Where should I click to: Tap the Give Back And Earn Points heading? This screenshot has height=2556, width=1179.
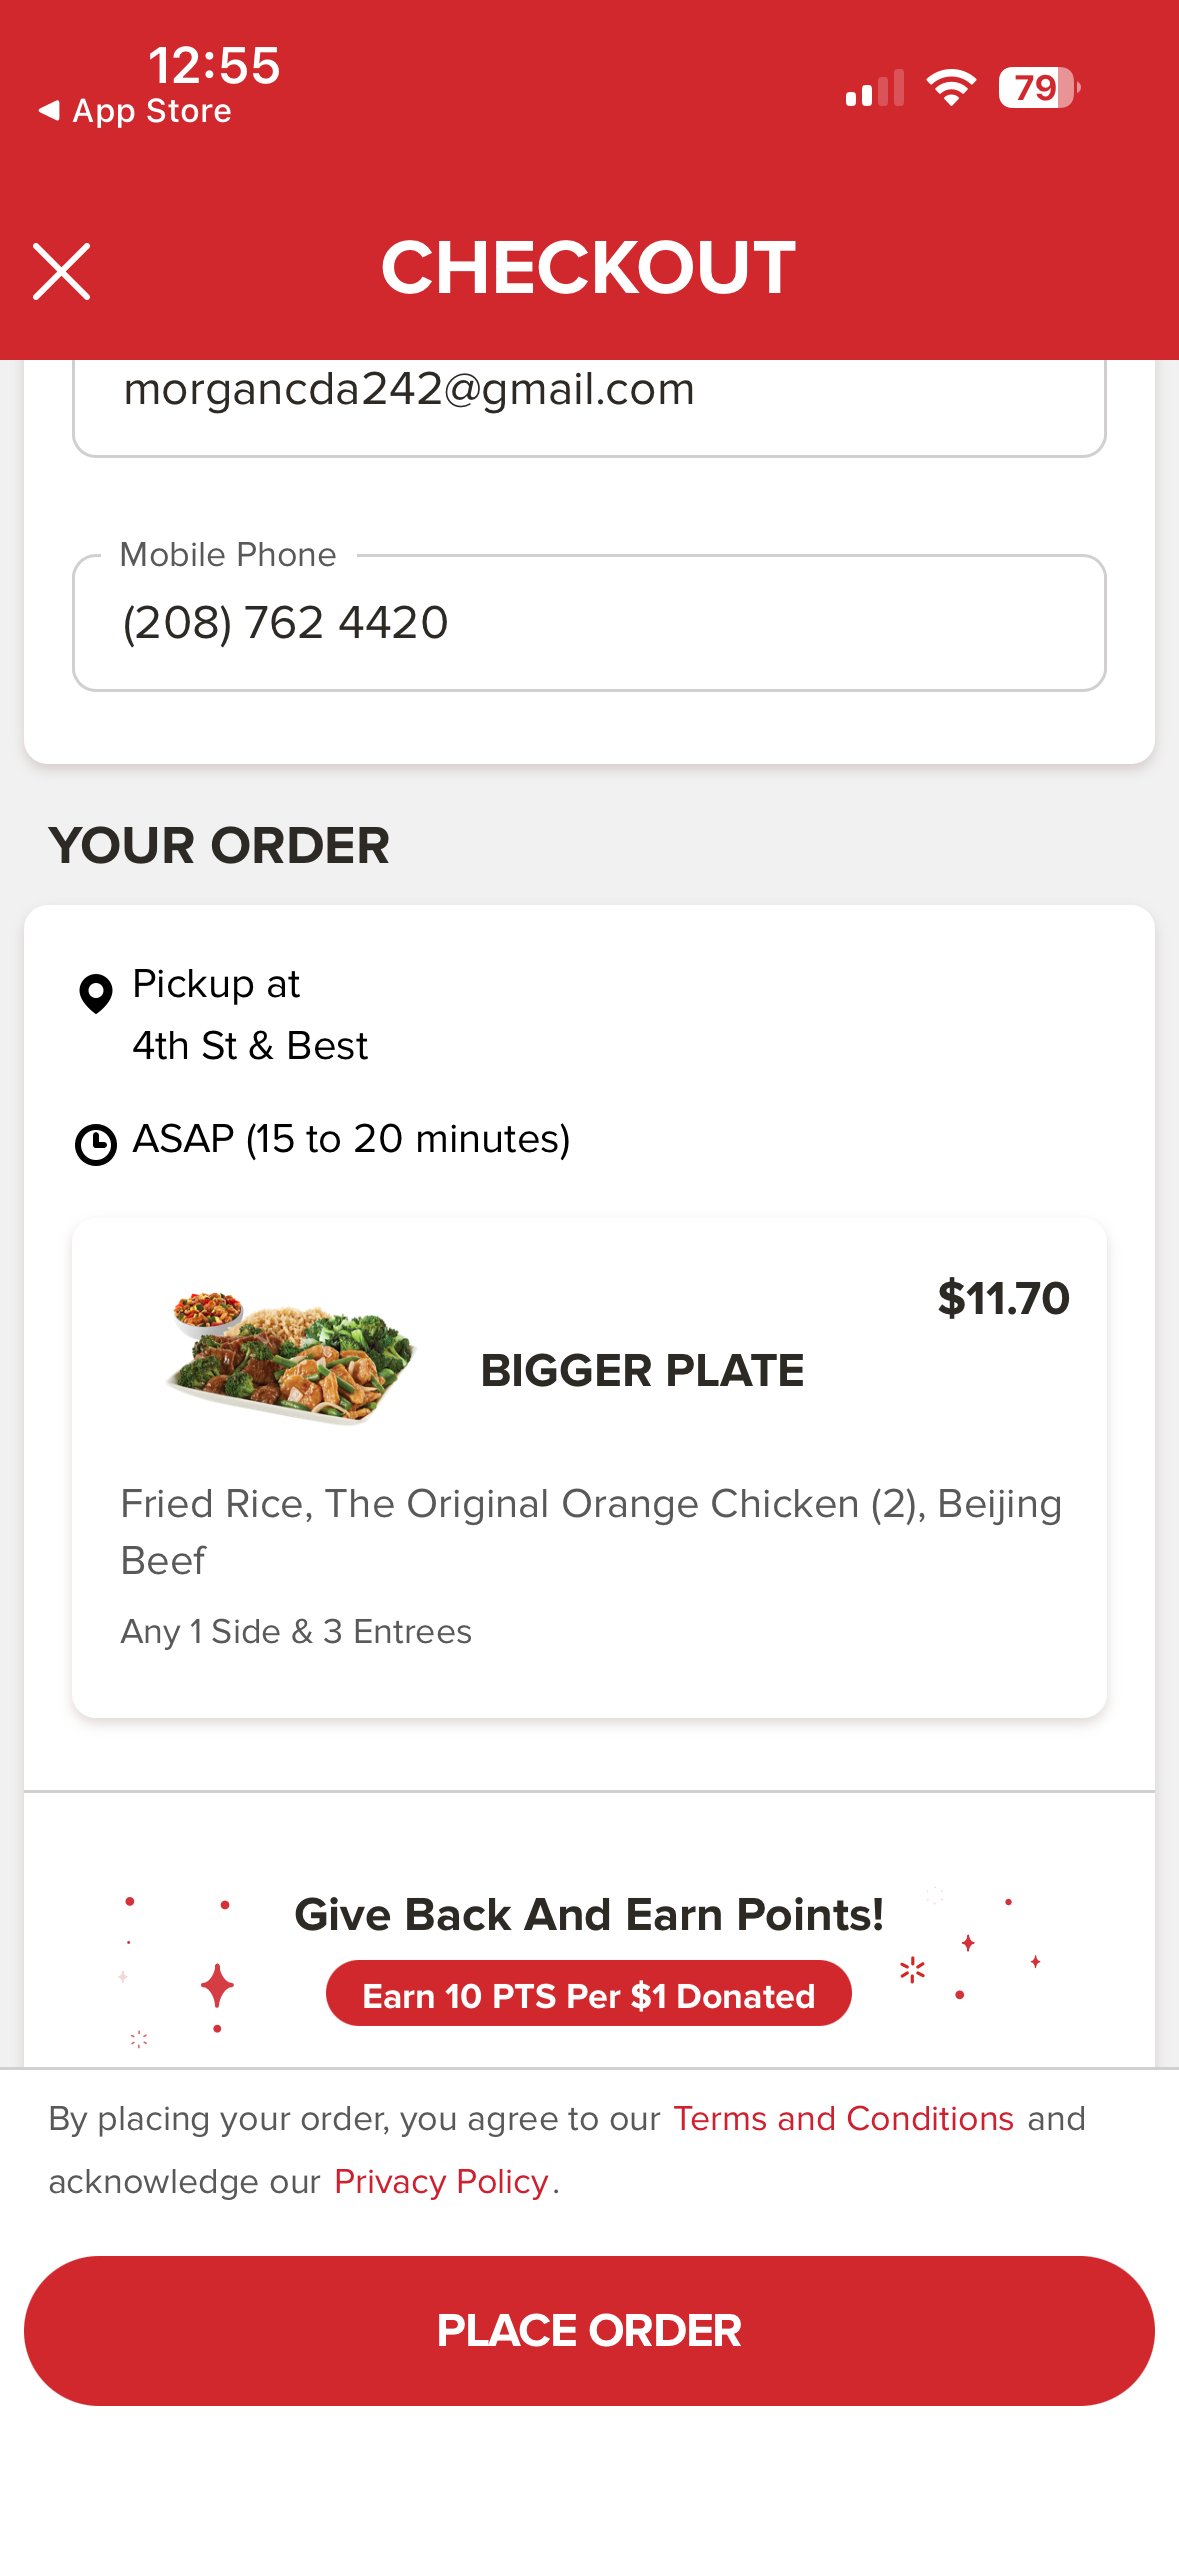pos(588,1915)
